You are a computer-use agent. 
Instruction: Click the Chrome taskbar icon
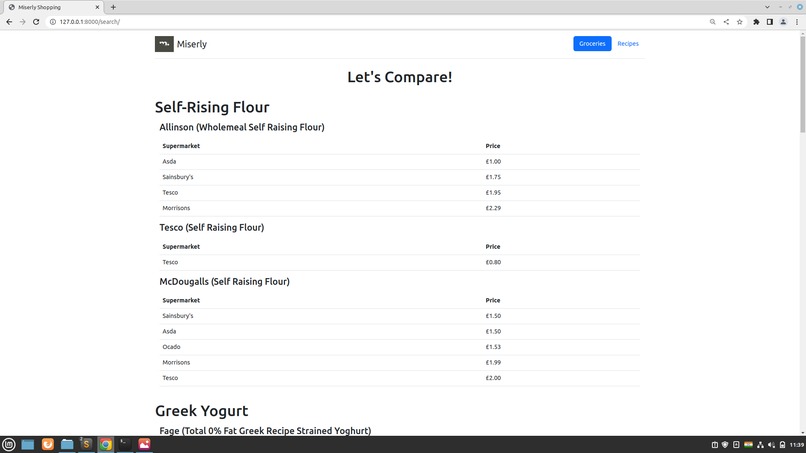(105, 444)
